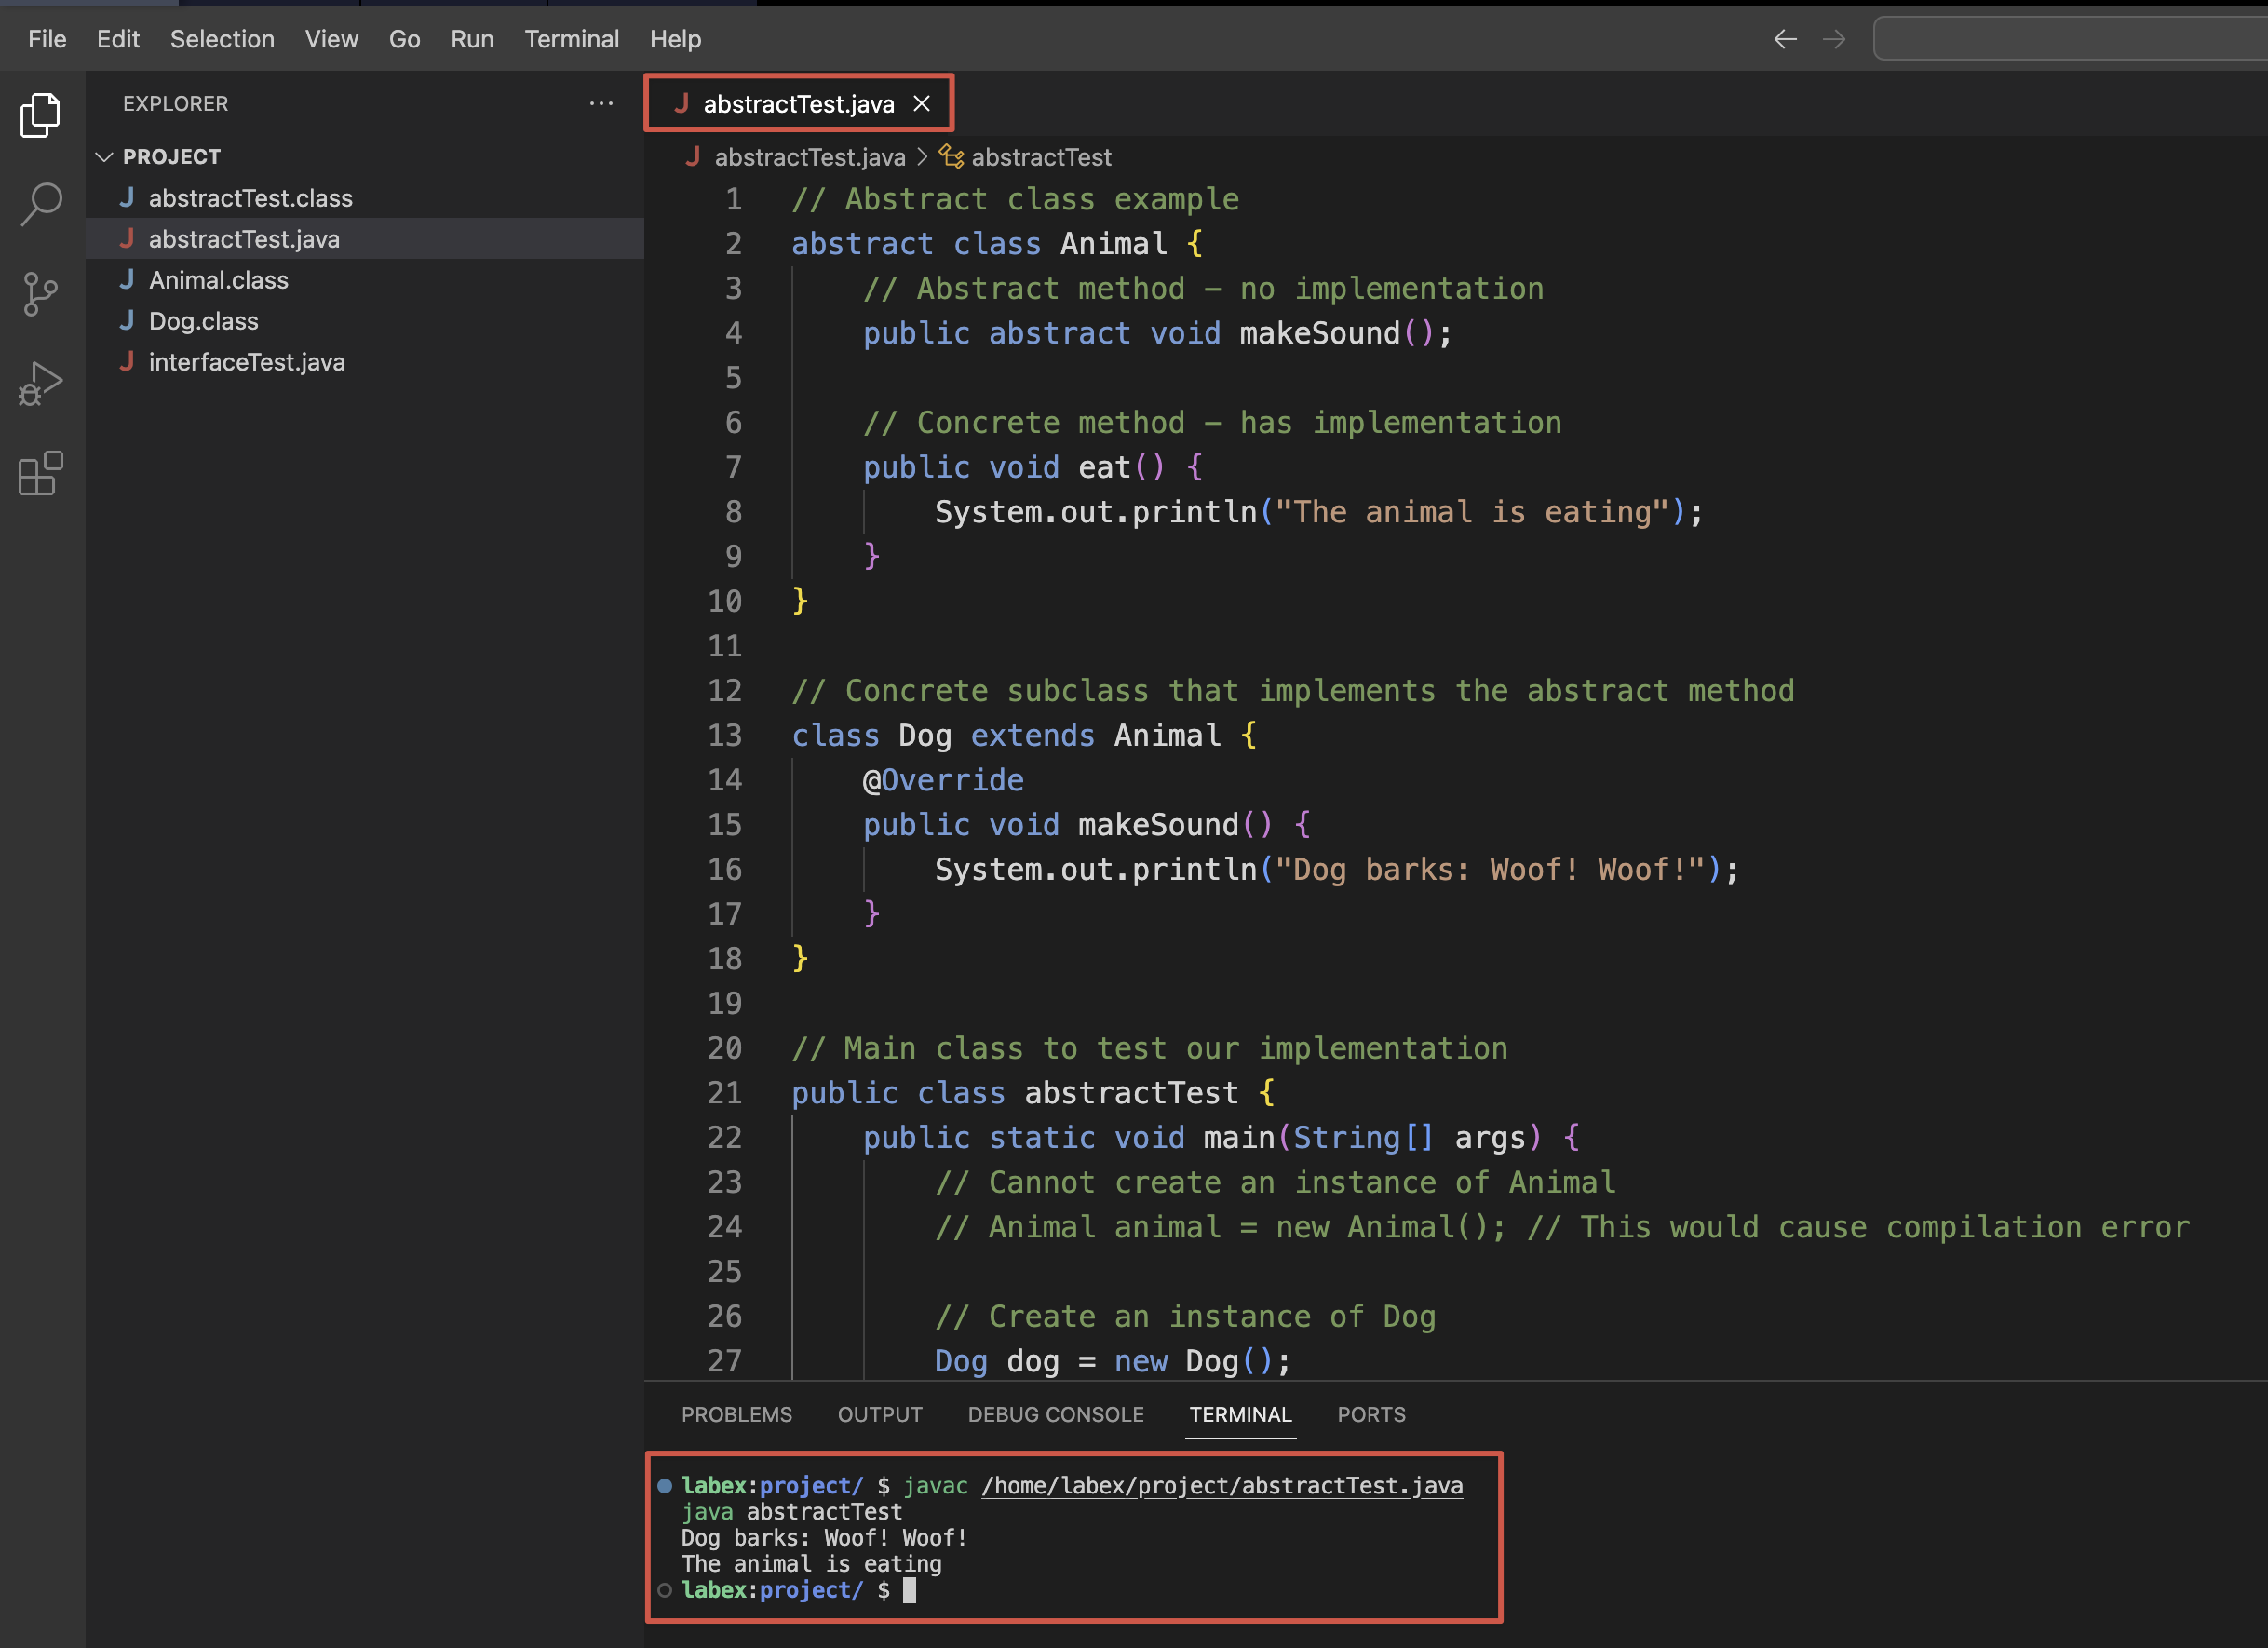Select Dog.class in the Explorer
This screenshot has height=1648, width=2268.
[203, 321]
